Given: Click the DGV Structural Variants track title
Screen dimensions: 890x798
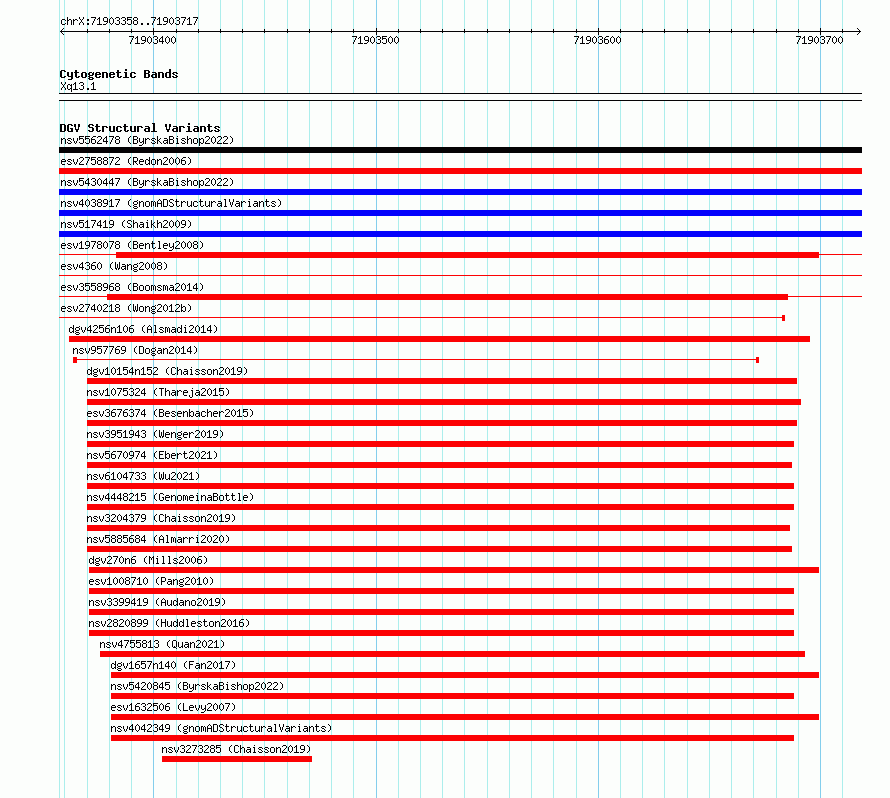Looking at the screenshot, I should coord(140,128).
